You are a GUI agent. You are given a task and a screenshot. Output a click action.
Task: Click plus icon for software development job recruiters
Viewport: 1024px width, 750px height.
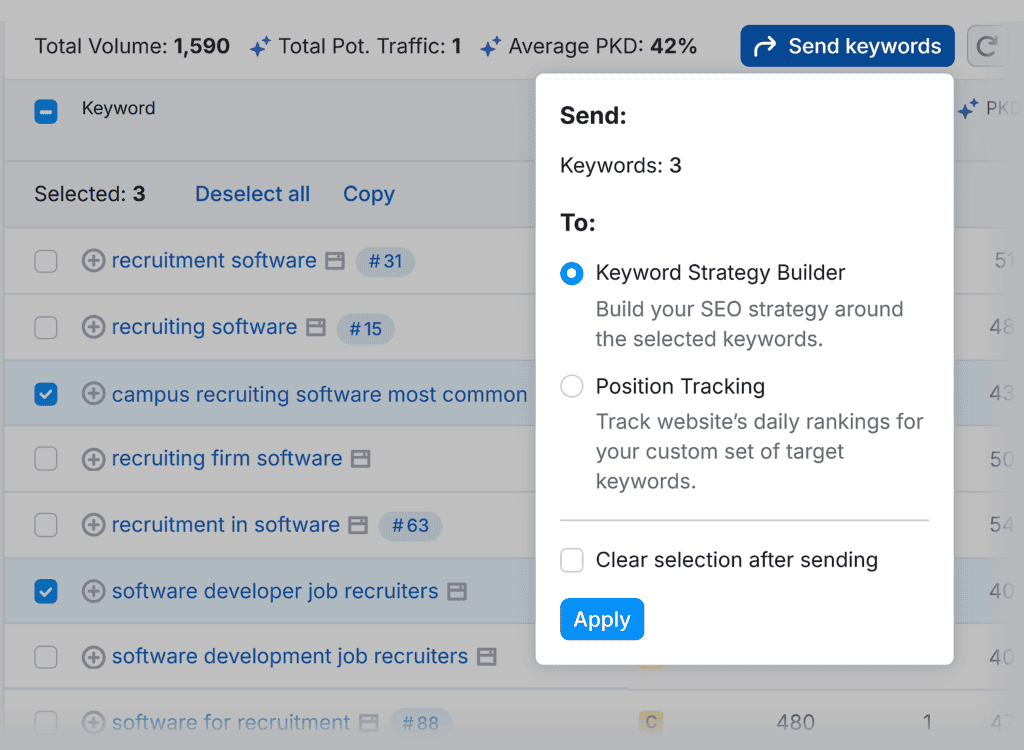point(93,657)
